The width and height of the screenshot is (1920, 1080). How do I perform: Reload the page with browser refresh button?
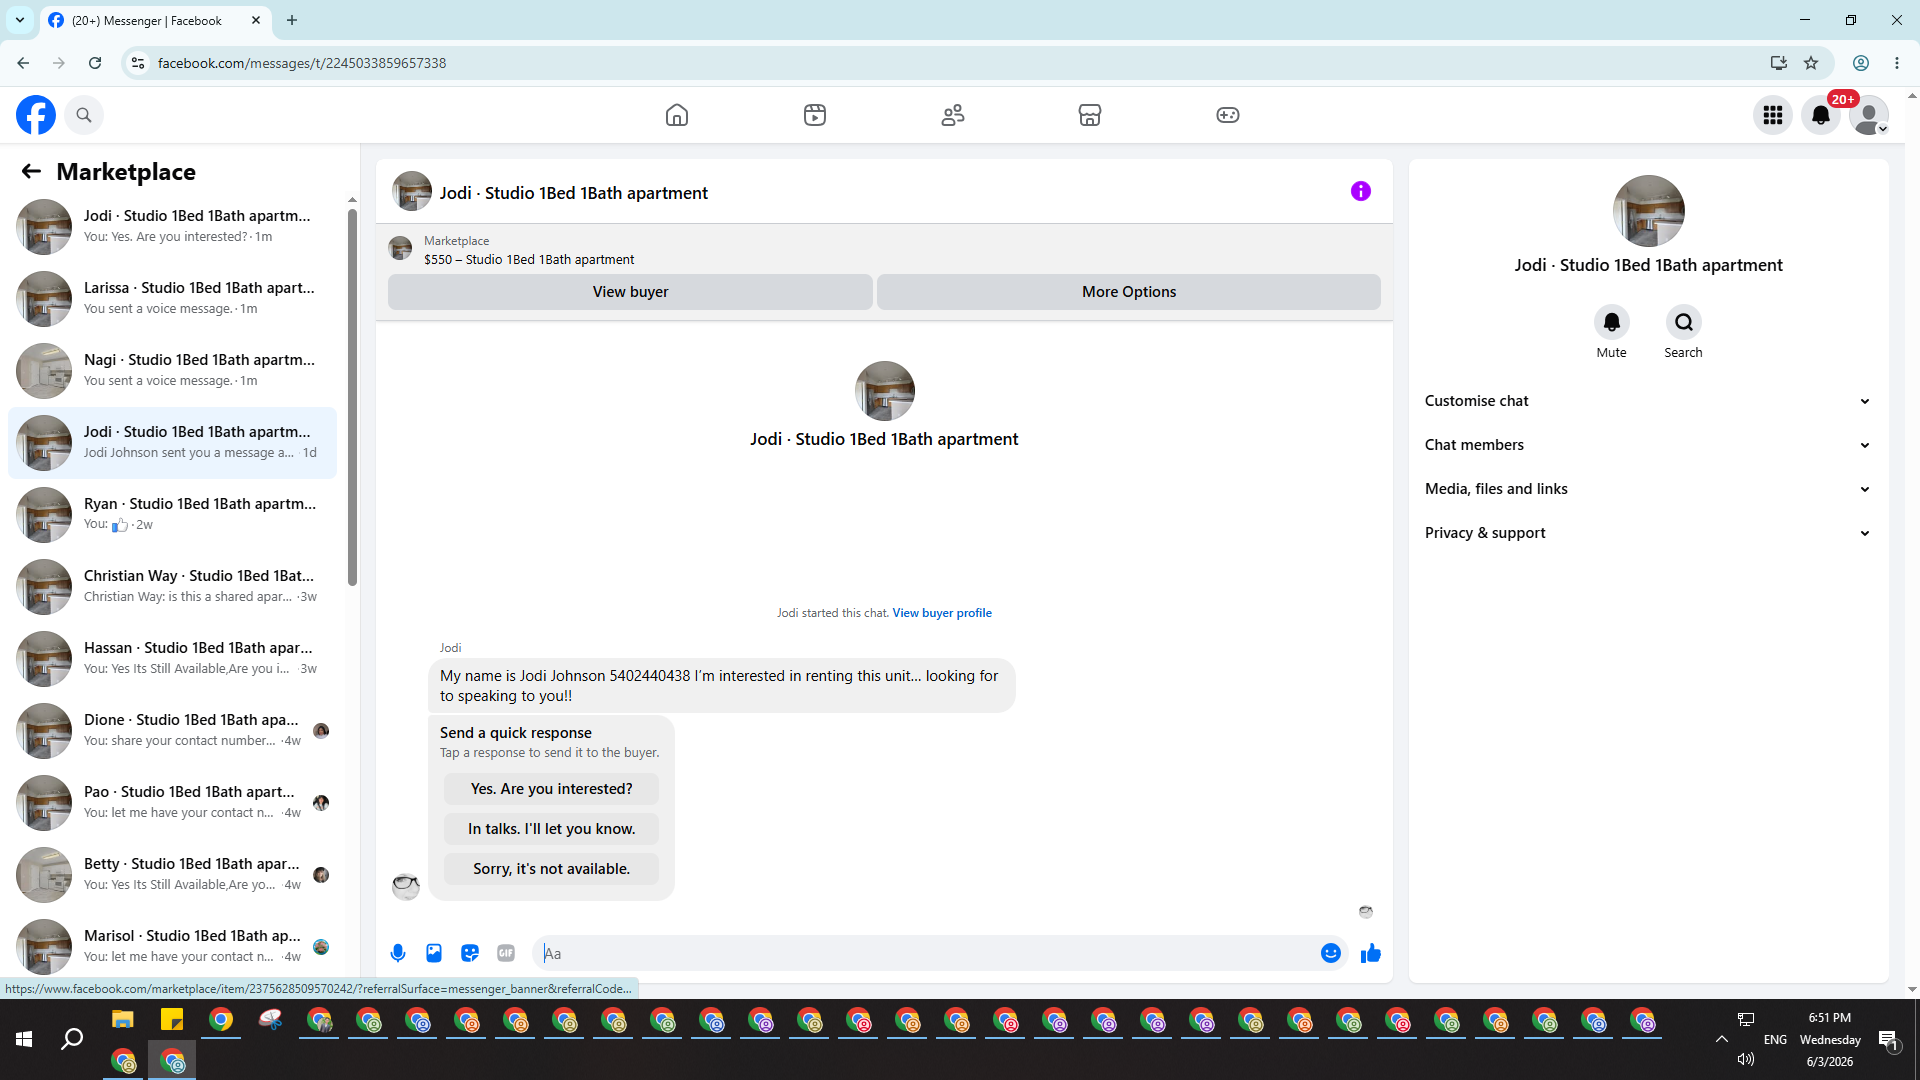(95, 63)
